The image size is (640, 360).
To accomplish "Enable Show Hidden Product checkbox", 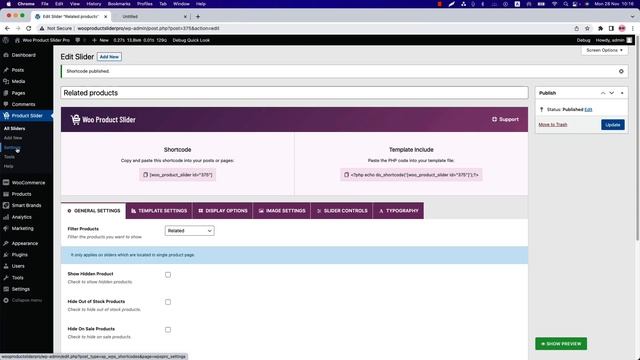I will pos(168,275).
